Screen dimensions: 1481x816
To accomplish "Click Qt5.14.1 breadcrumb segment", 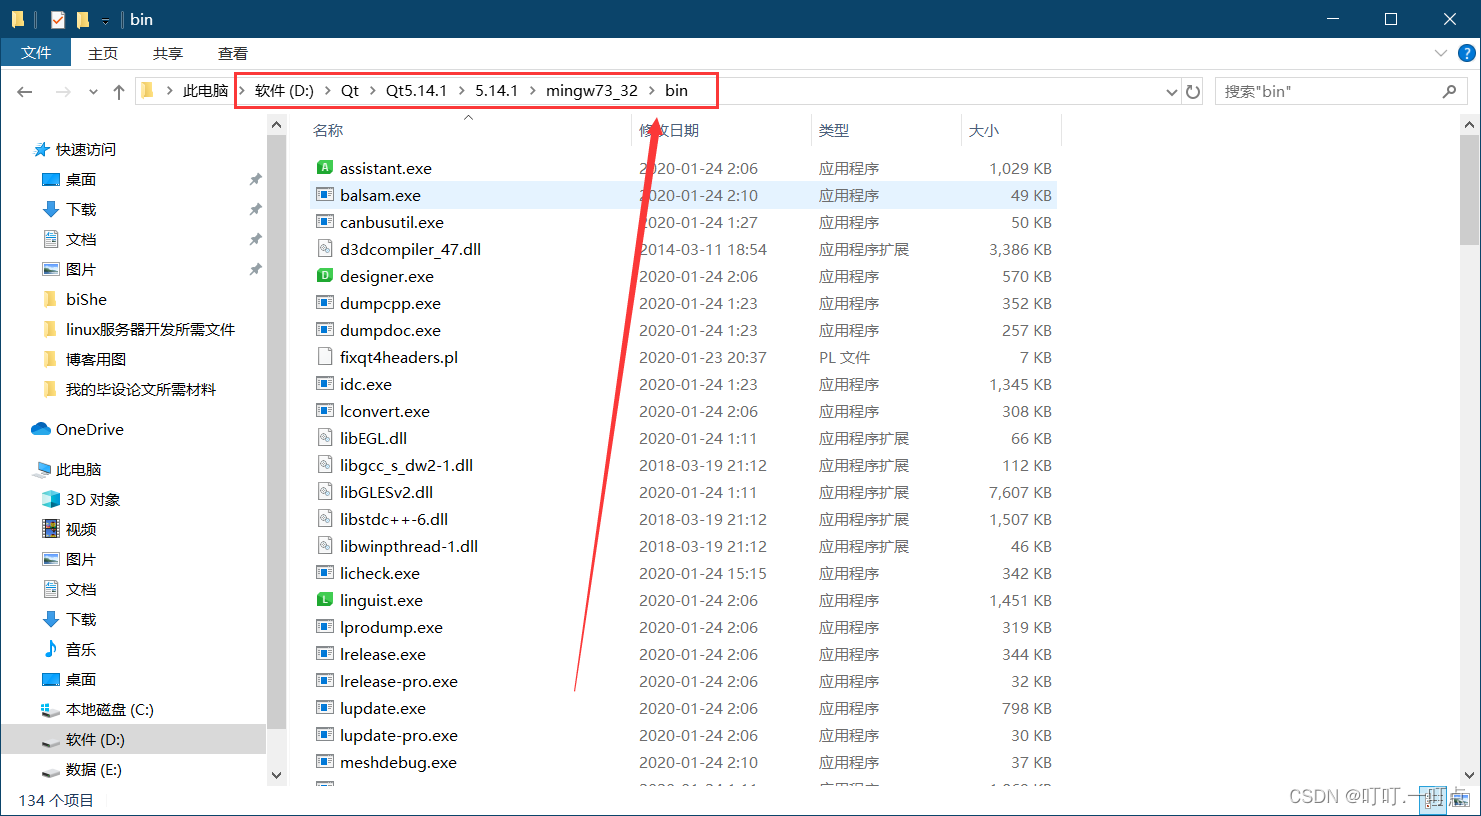I will pos(416,91).
